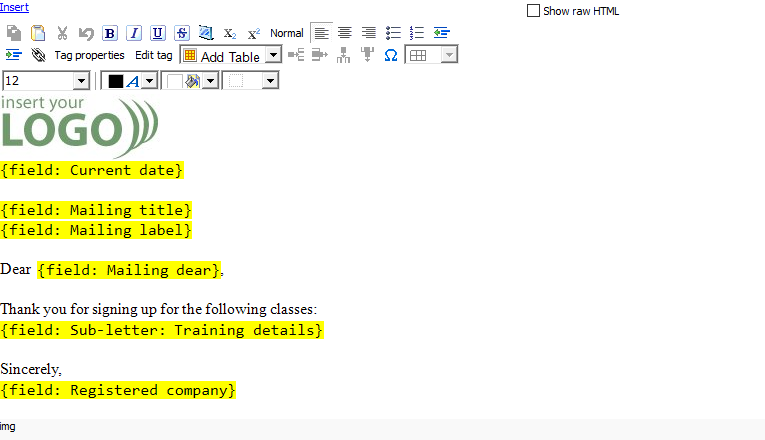Image resolution: width=765 pixels, height=440 pixels.
Task: Select left text alignment
Action: pyautogui.click(x=321, y=33)
